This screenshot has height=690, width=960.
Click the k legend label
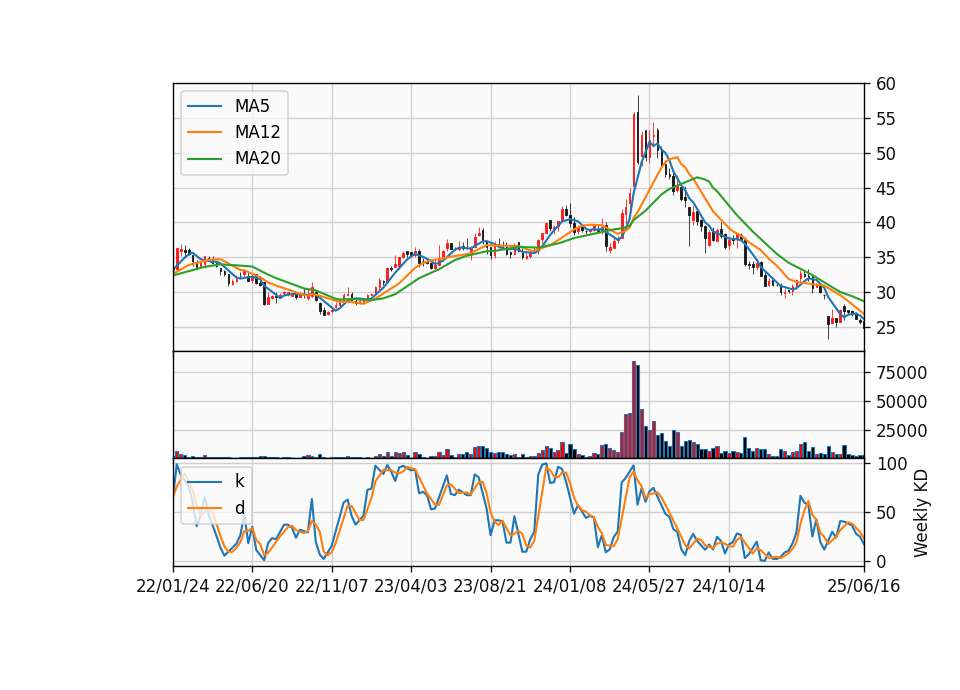[239, 481]
